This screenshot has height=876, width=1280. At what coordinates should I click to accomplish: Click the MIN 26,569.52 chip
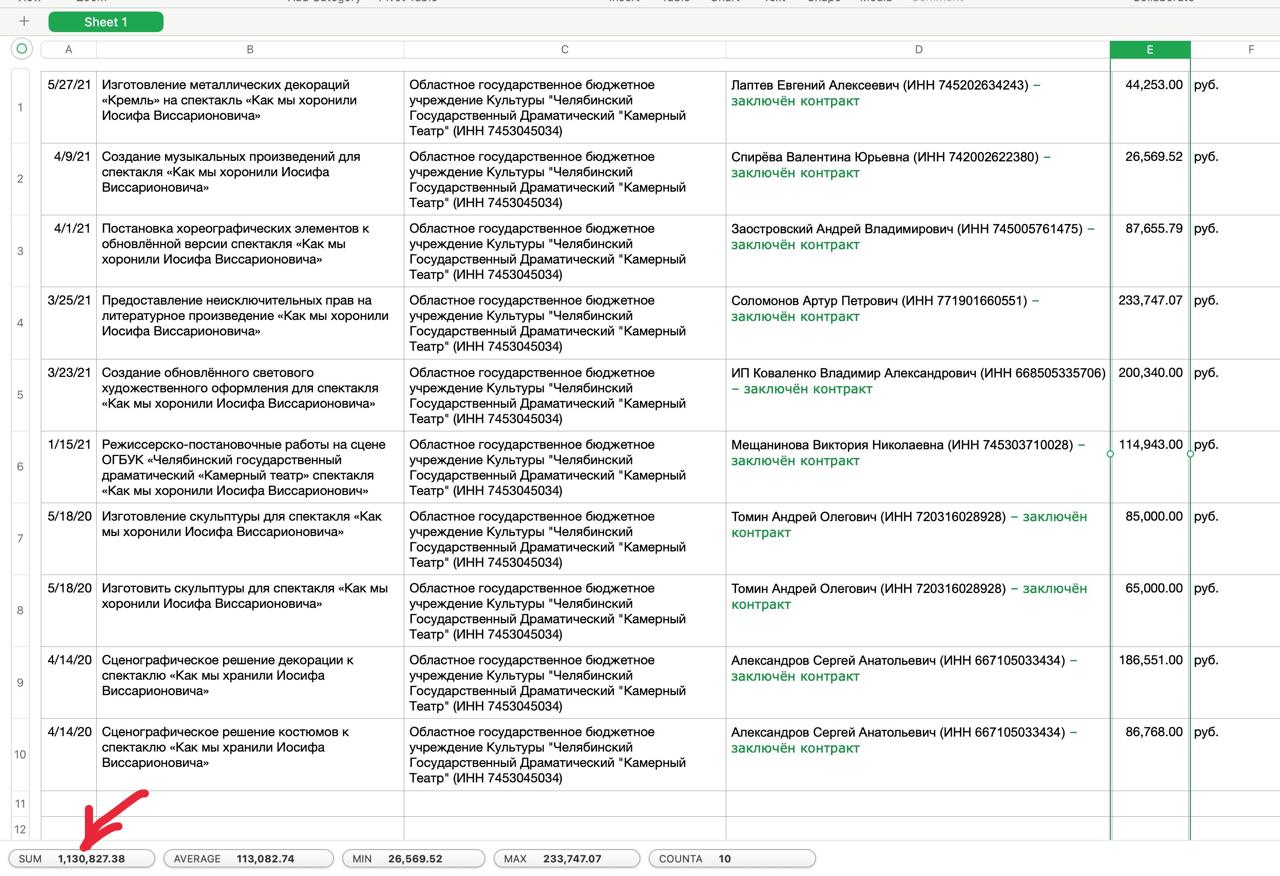[x=412, y=858]
